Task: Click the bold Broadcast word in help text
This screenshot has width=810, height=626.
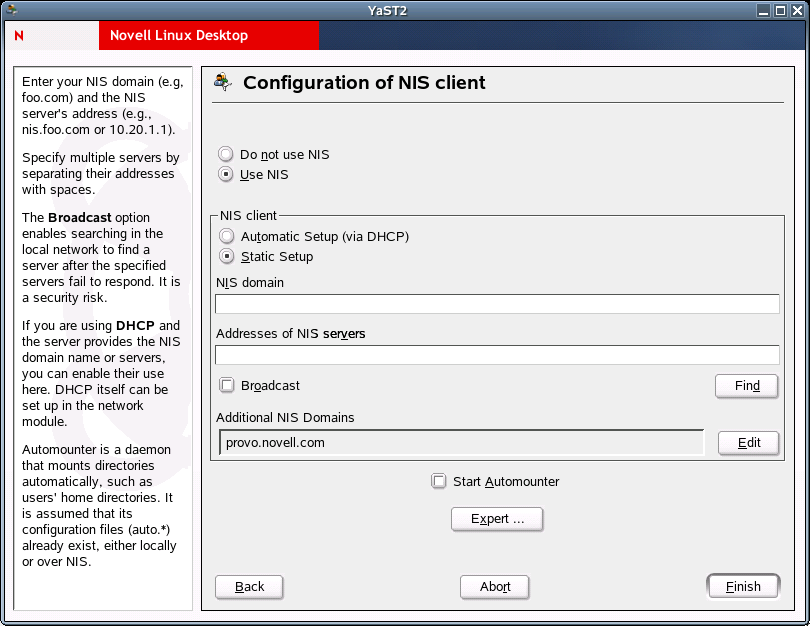Action: [x=80, y=217]
